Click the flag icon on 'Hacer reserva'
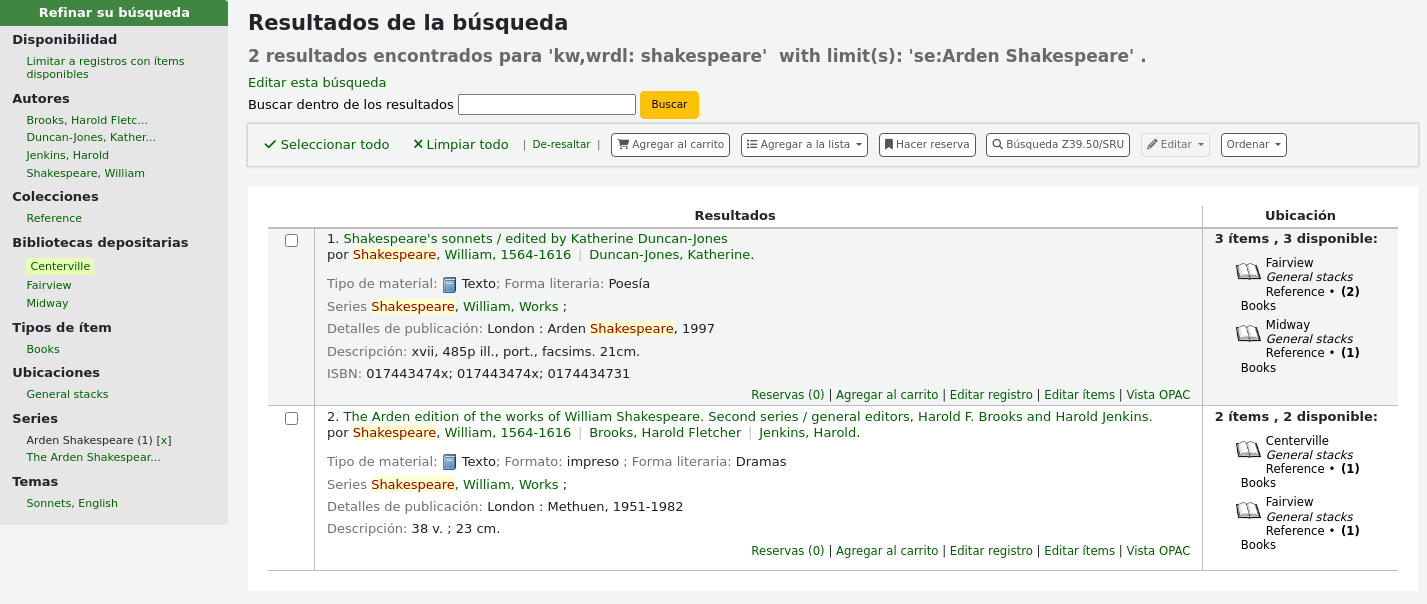Screen dimensions: 1427x604 pyautogui.click(x=888, y=144)
